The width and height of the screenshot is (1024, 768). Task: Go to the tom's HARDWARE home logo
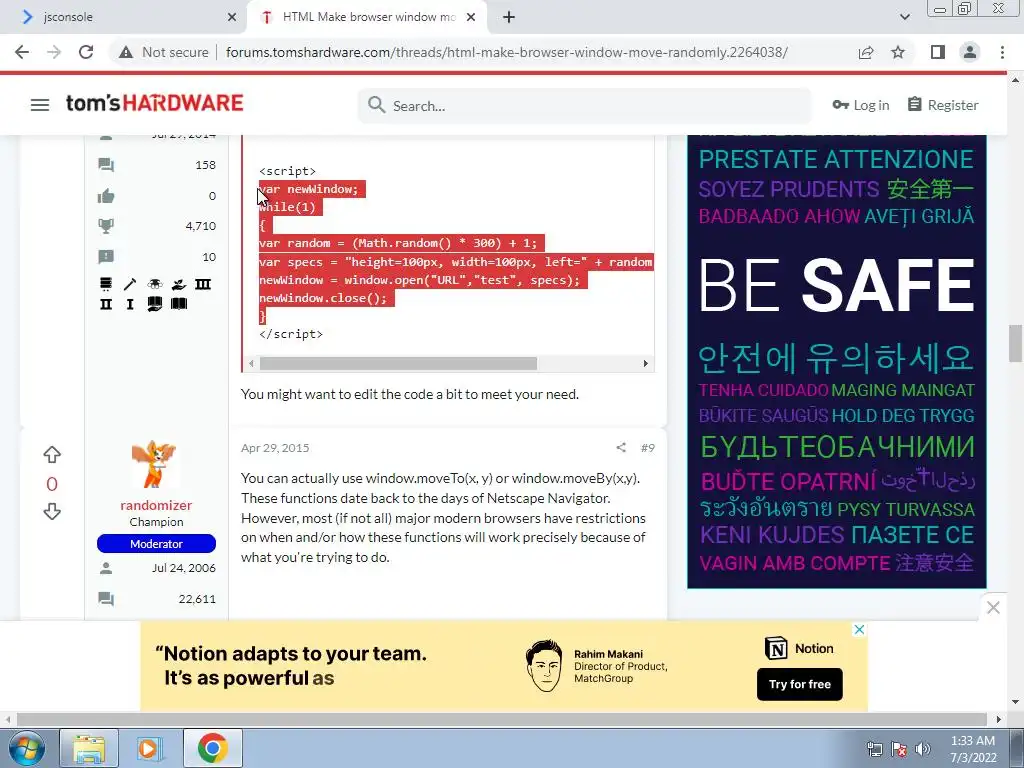point(155,103)
